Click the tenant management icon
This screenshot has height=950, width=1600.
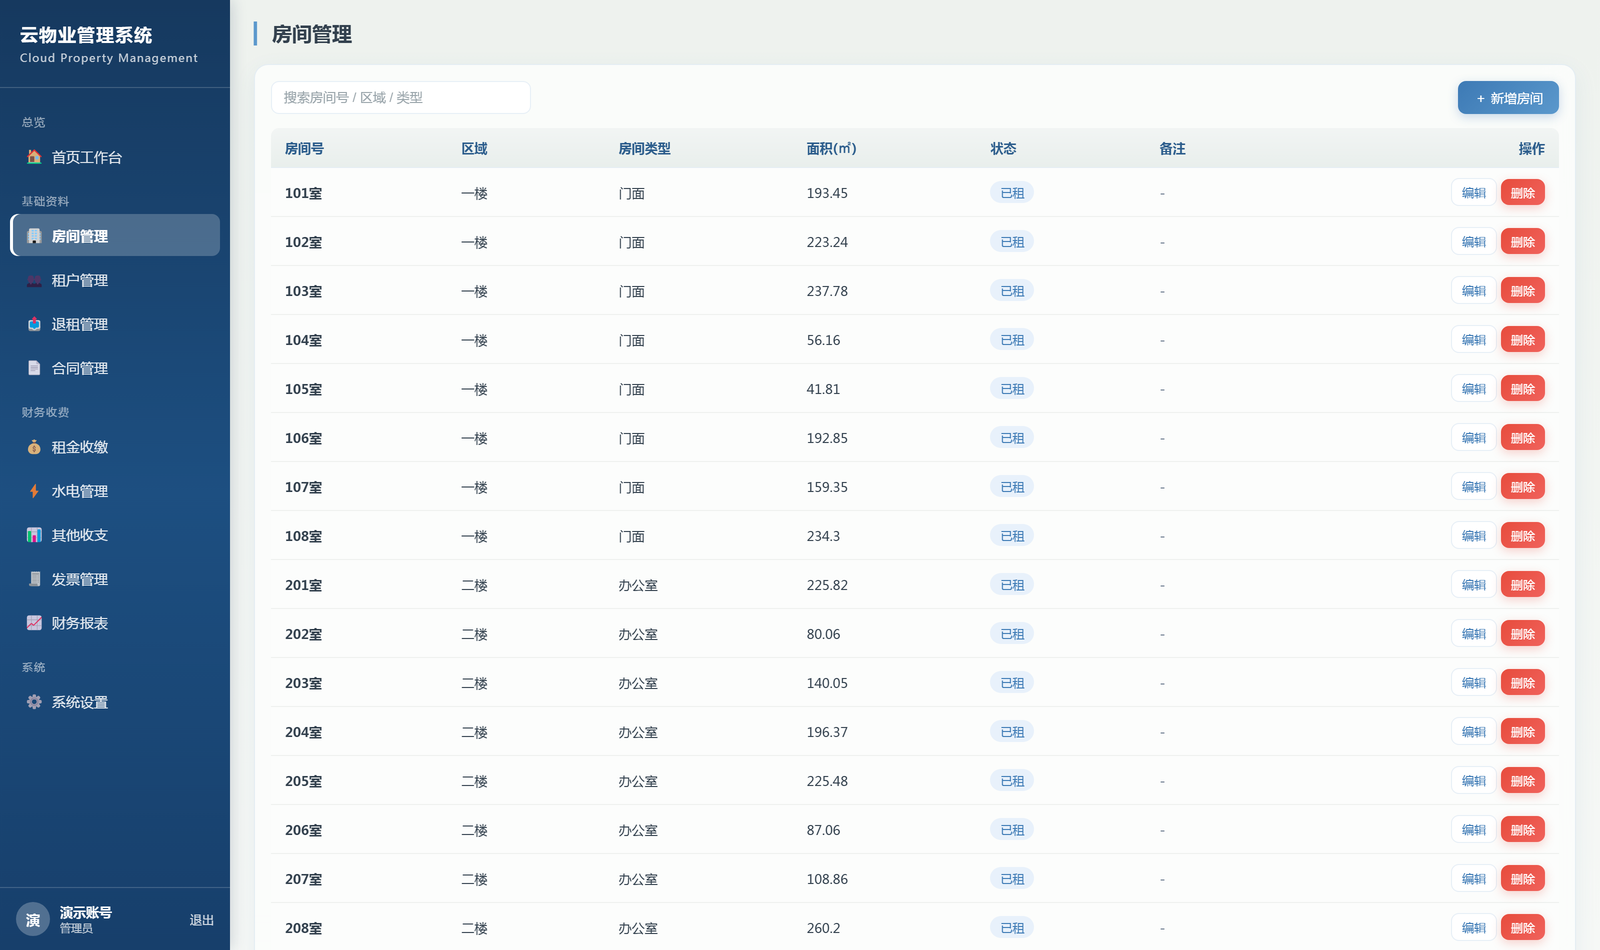[34, 280]
